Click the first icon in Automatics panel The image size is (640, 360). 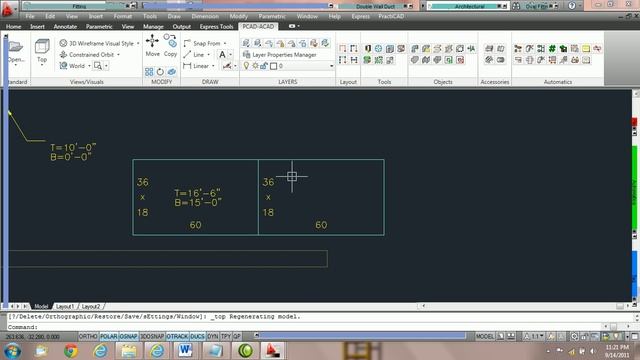point(518,49)
